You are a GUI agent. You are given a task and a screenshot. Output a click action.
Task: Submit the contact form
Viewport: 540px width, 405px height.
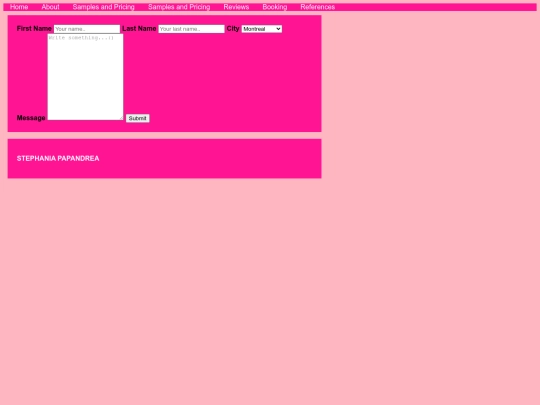point(137,118)
